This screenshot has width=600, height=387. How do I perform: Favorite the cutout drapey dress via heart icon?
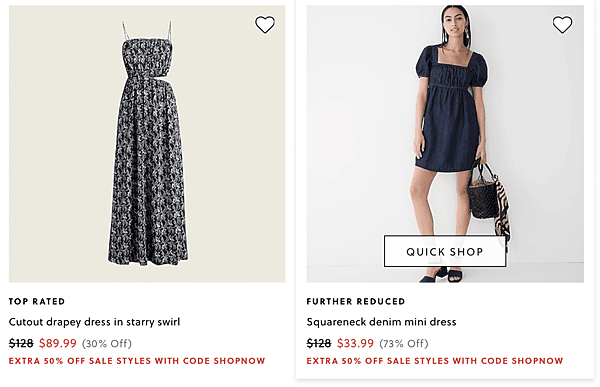pyautogui.click(x=265, y=24)
